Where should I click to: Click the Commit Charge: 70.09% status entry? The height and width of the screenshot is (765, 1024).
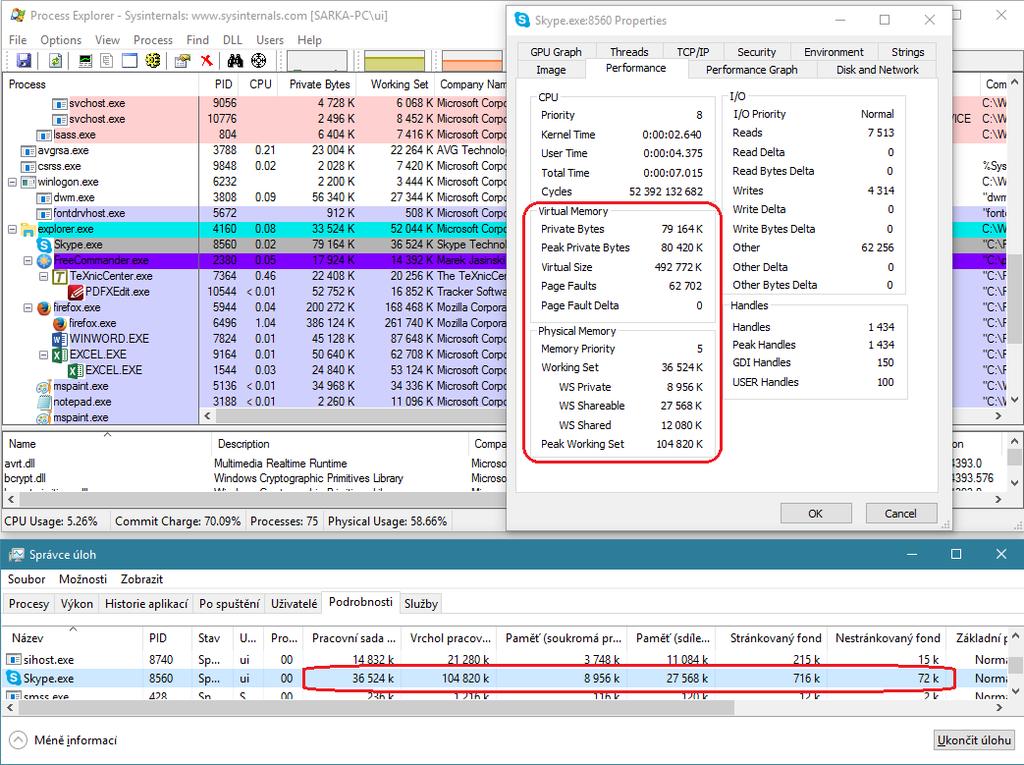[178, 521]
